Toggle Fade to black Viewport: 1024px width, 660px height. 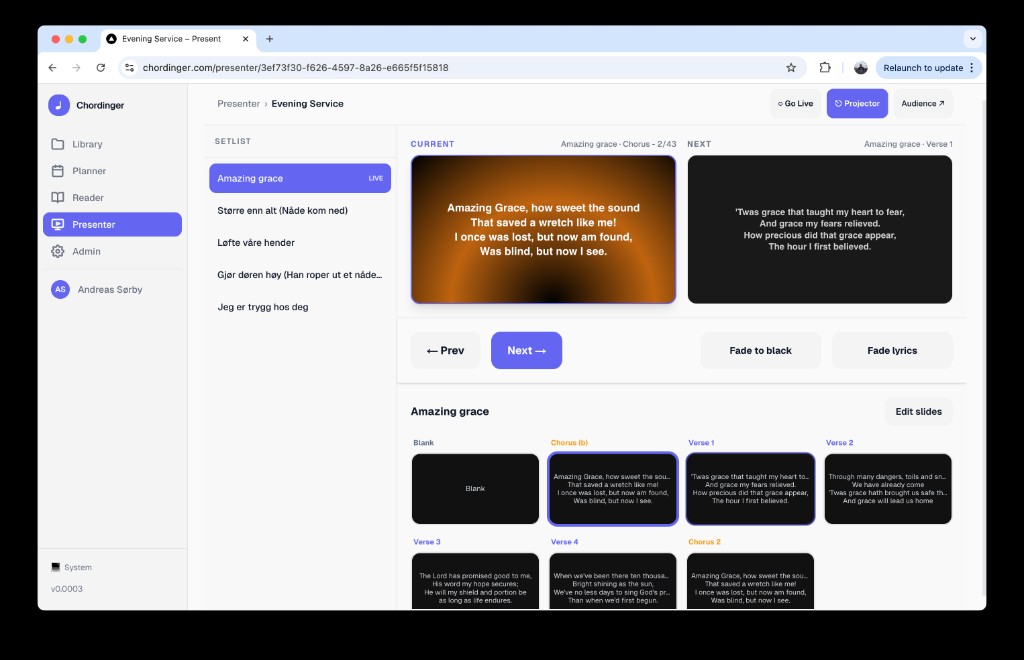(760, 351)
